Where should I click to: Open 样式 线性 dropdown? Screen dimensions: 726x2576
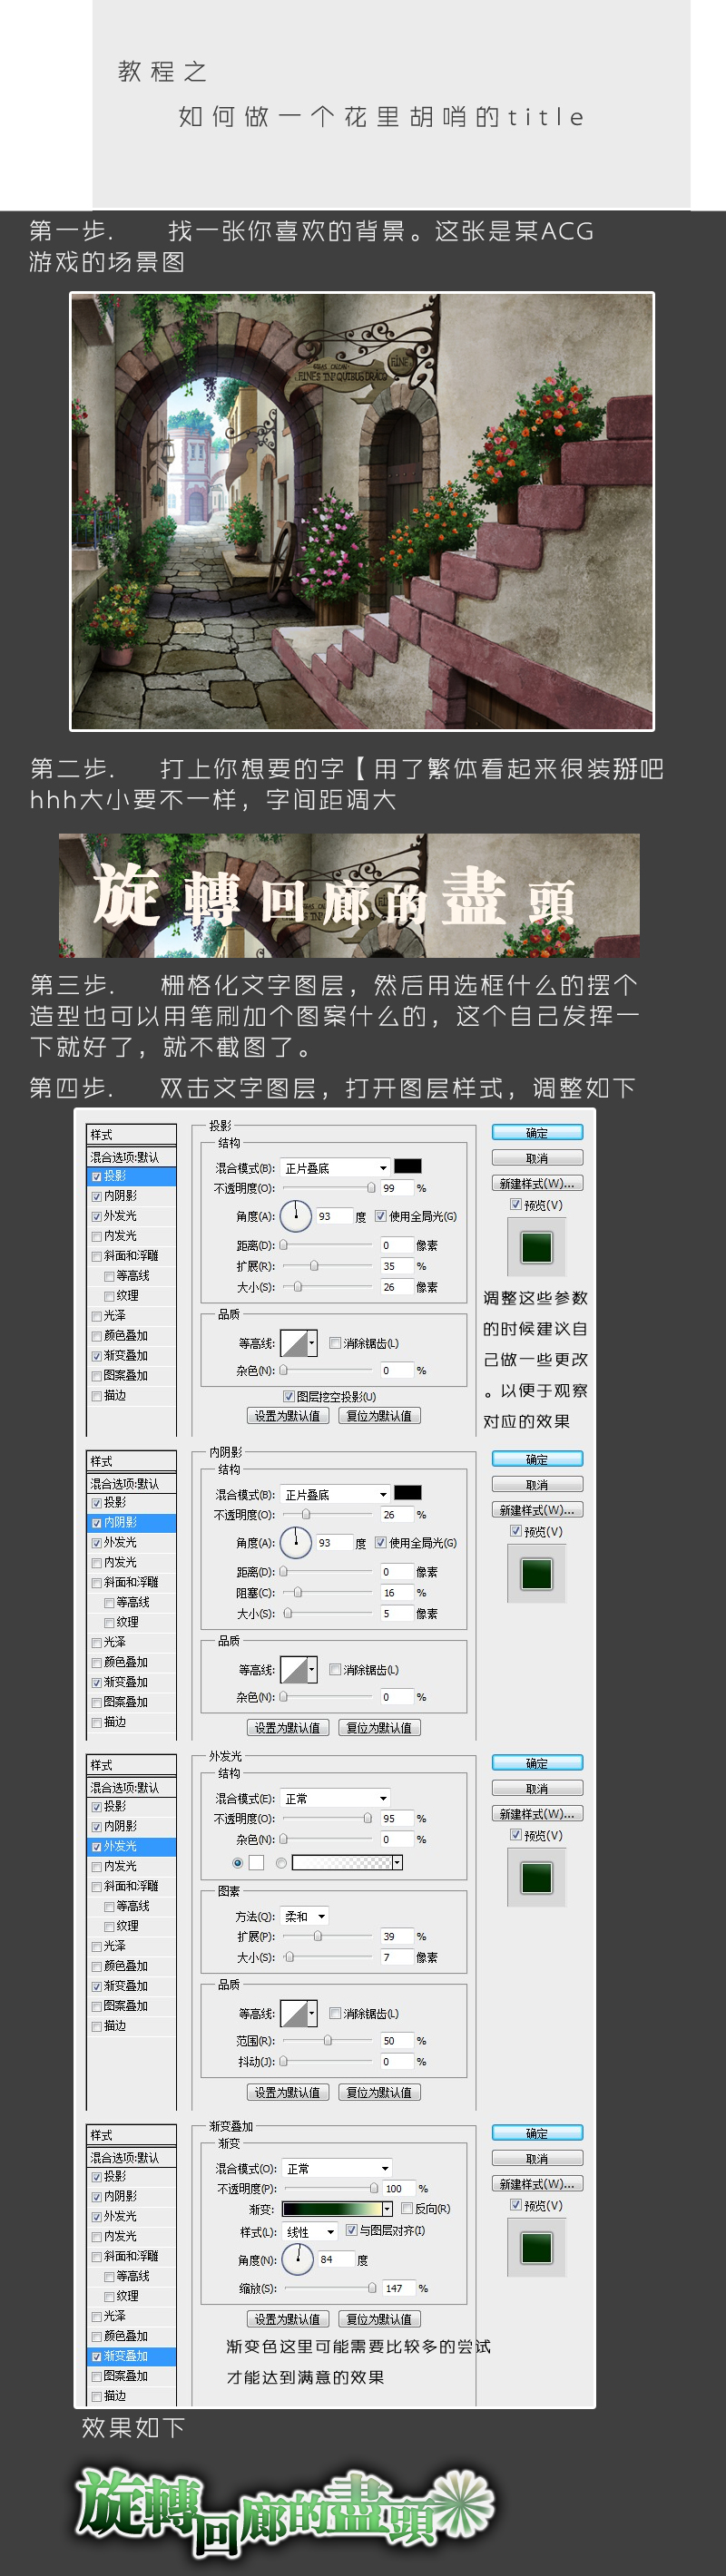point(310,2231)
